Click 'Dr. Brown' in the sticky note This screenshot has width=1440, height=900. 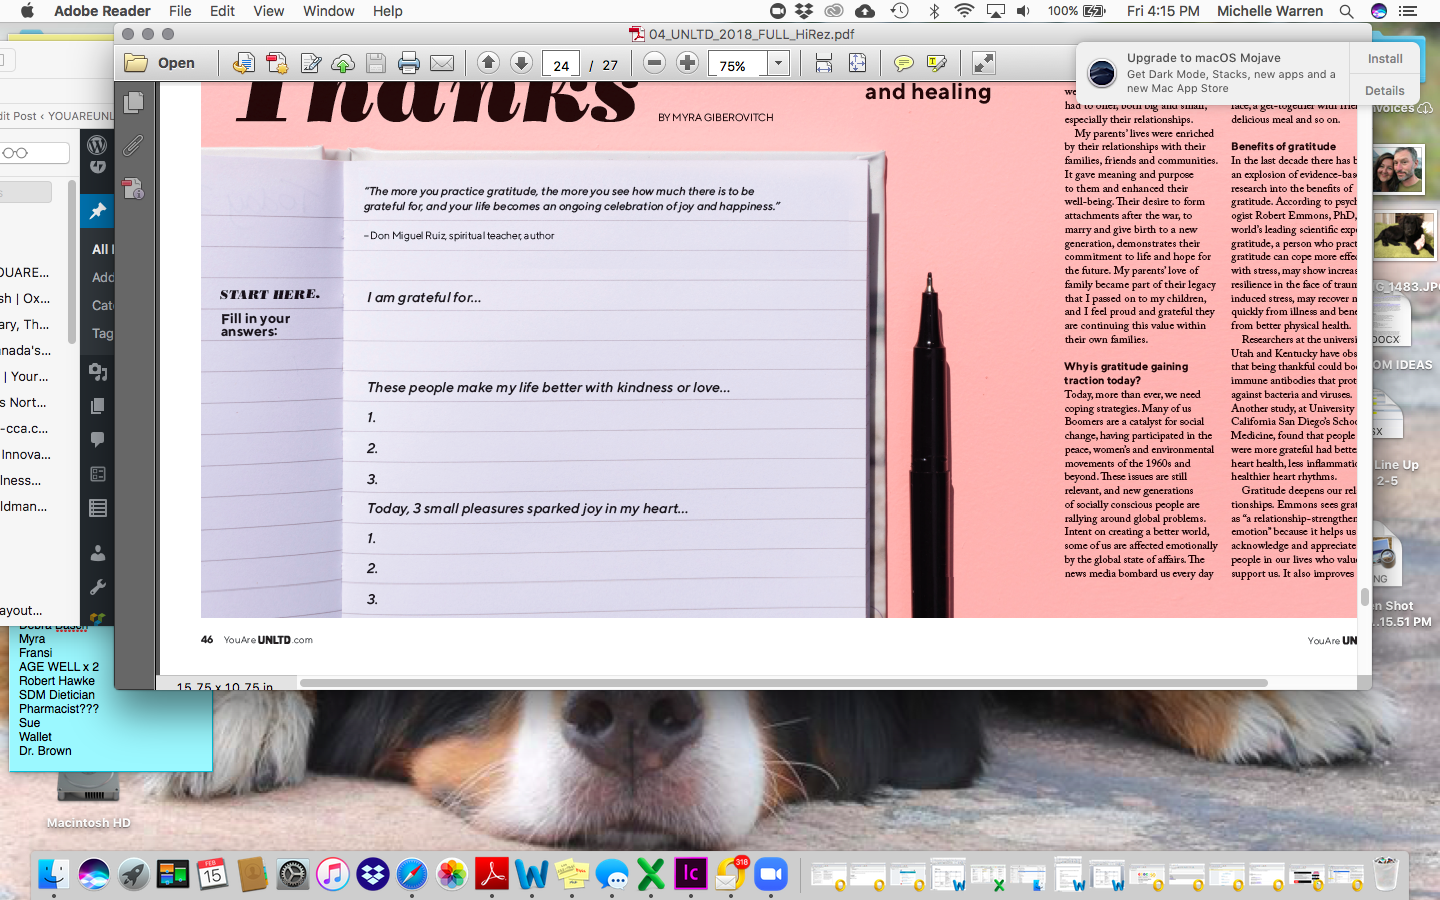(45, 751)
